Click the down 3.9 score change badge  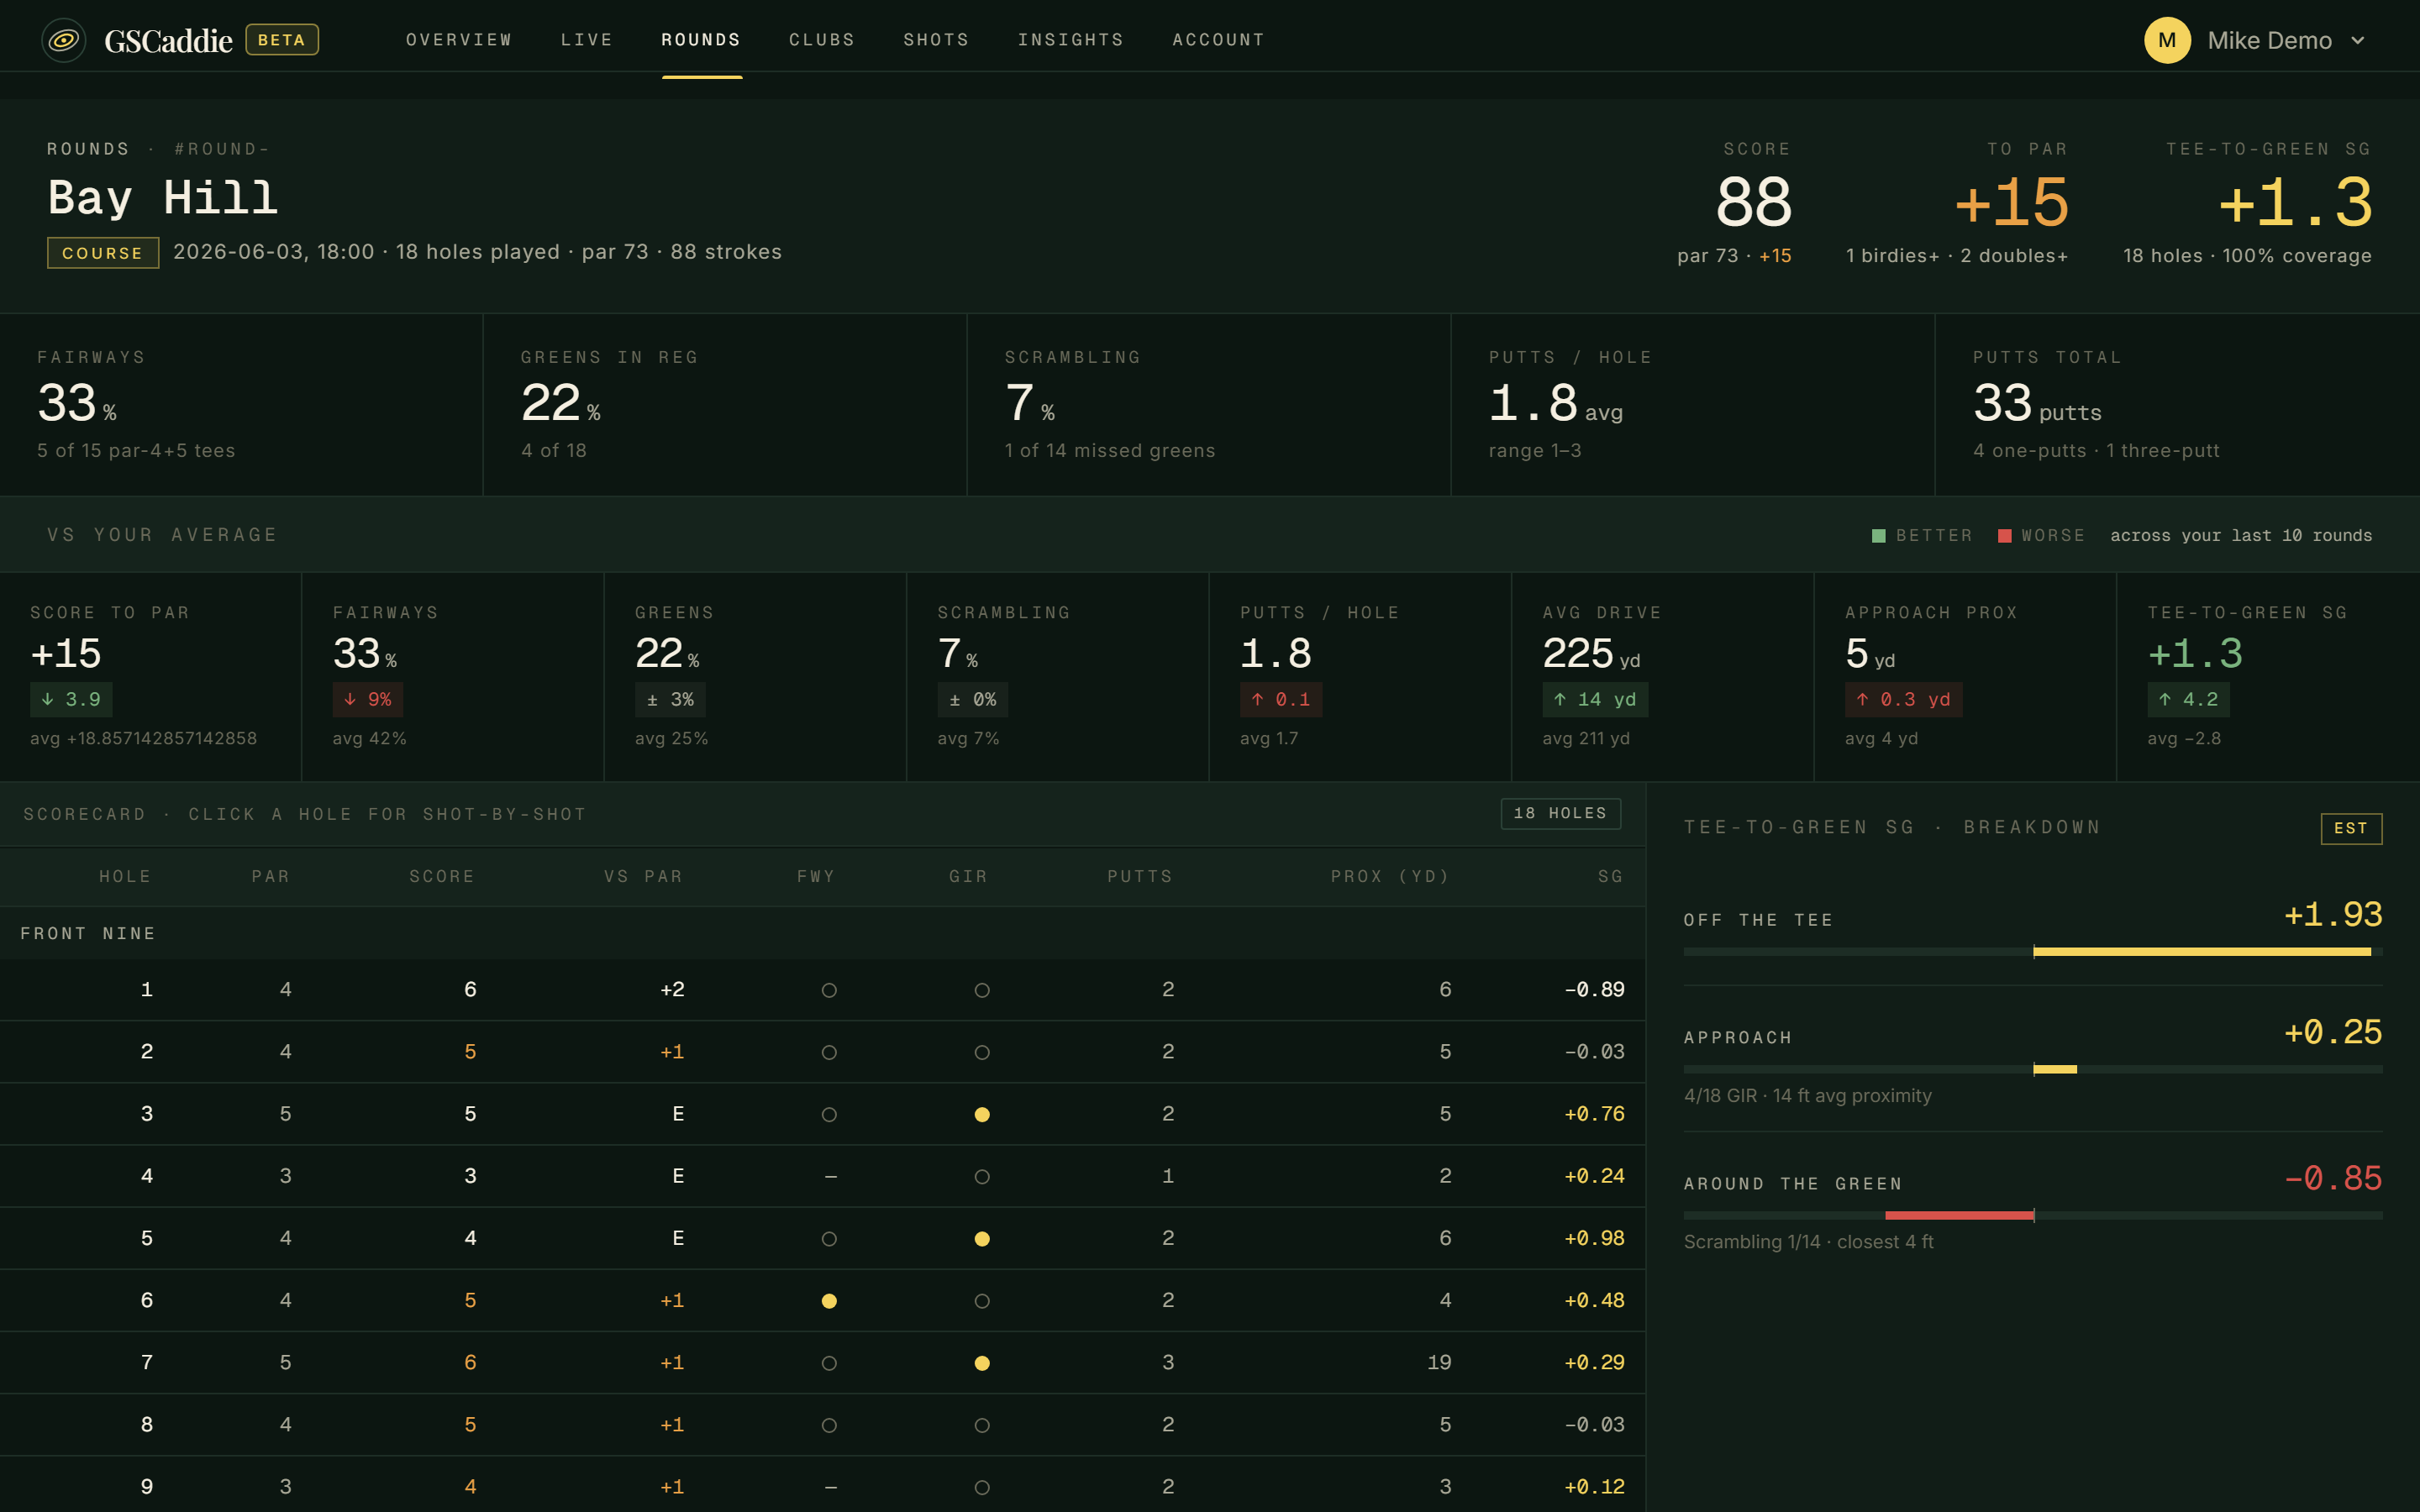point(71,700)
